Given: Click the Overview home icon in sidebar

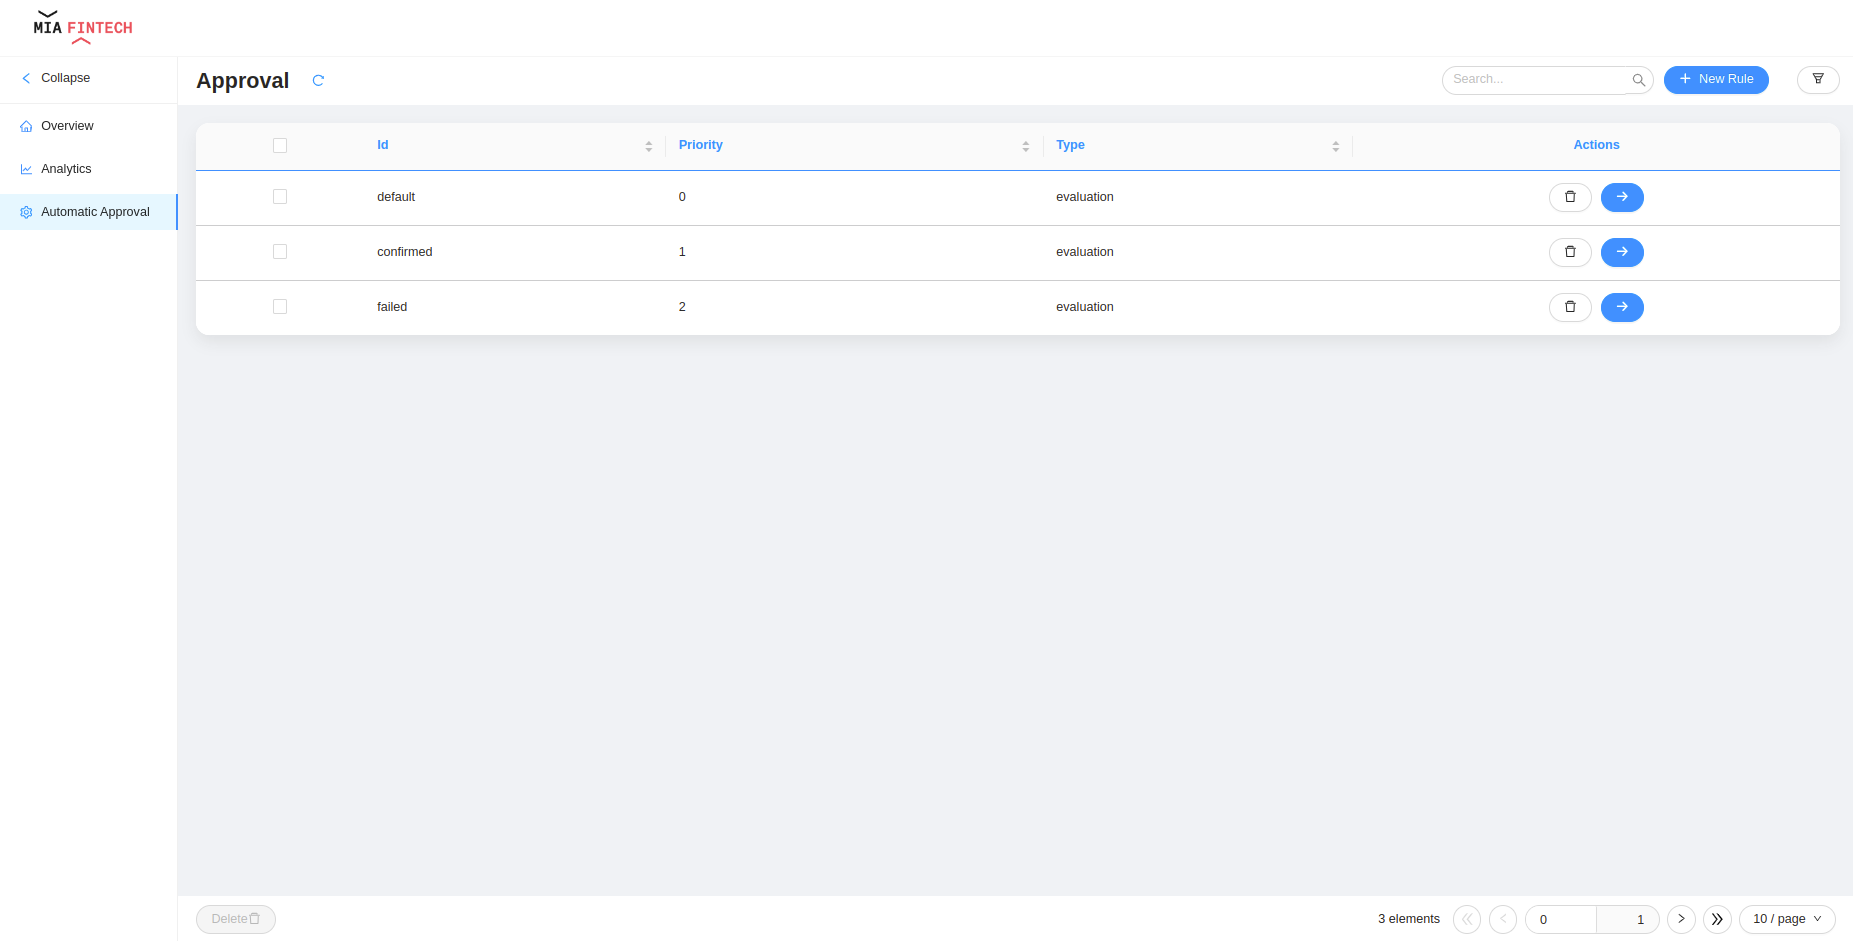Looking at the screenshot, I should click(26, 125).
